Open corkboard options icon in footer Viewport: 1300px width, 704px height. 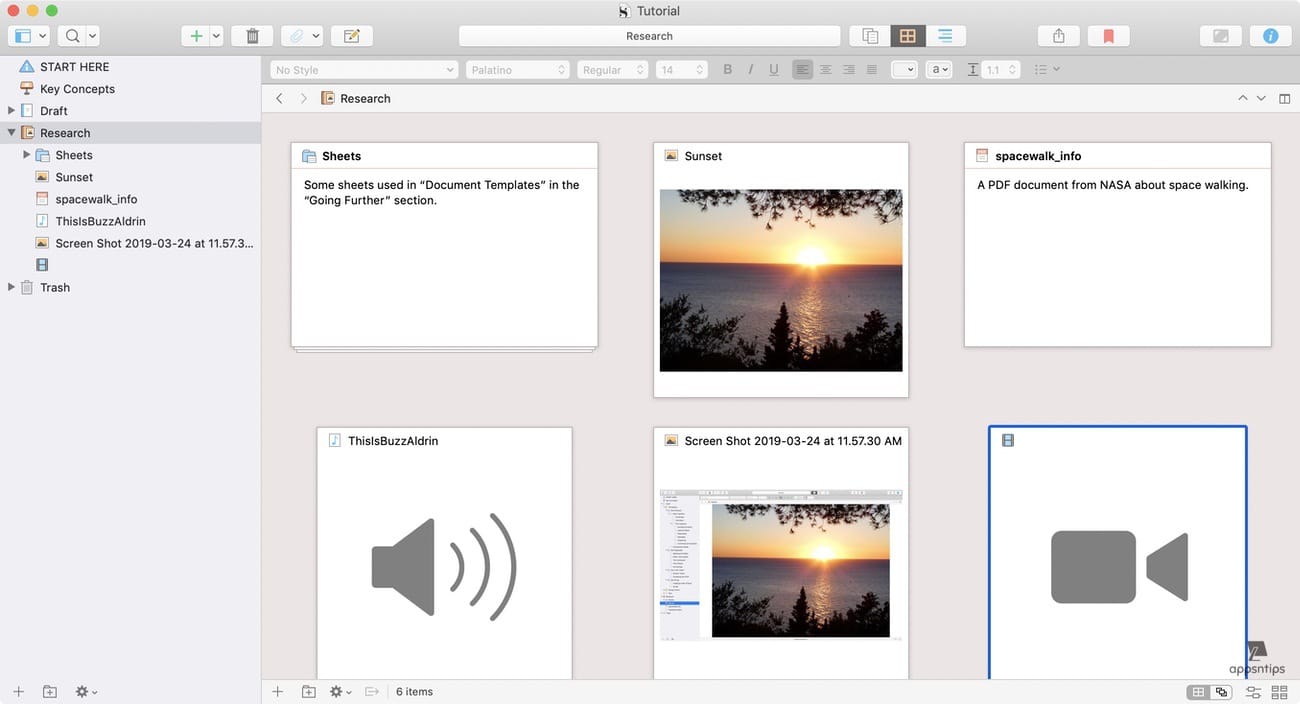pyautogui.click(x=1253, y=692)
